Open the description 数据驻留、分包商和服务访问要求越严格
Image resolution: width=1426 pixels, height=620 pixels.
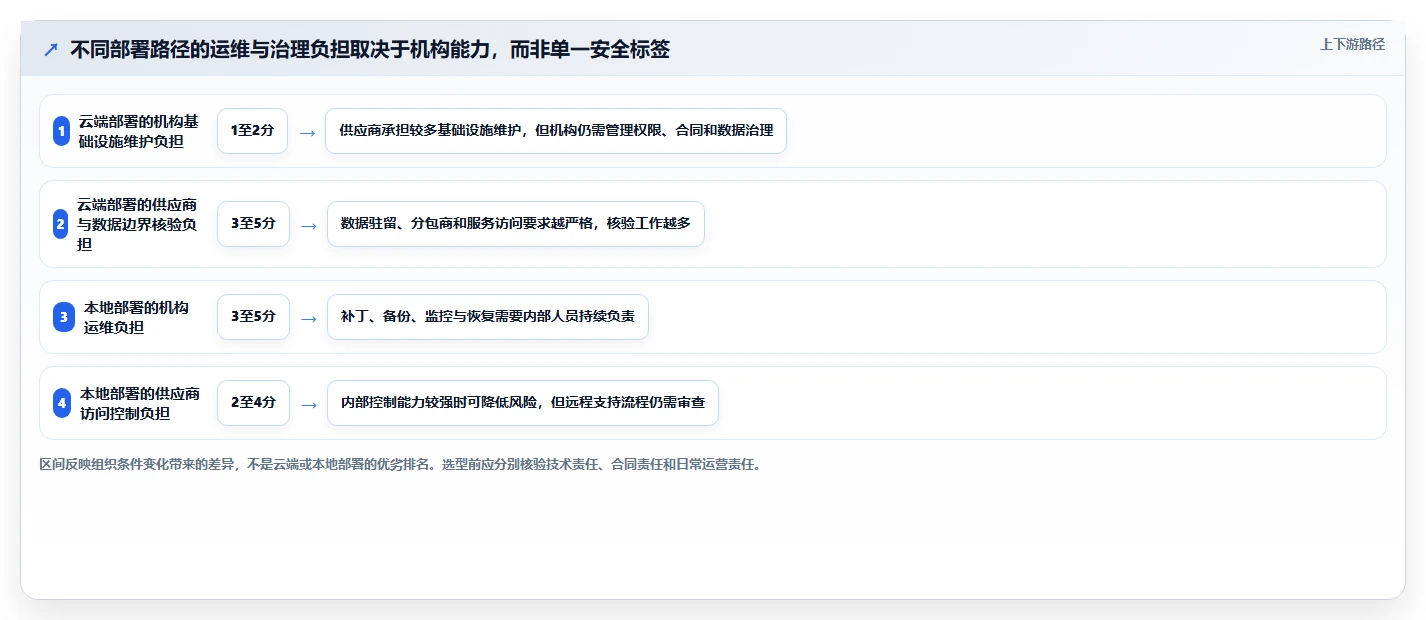516,224
